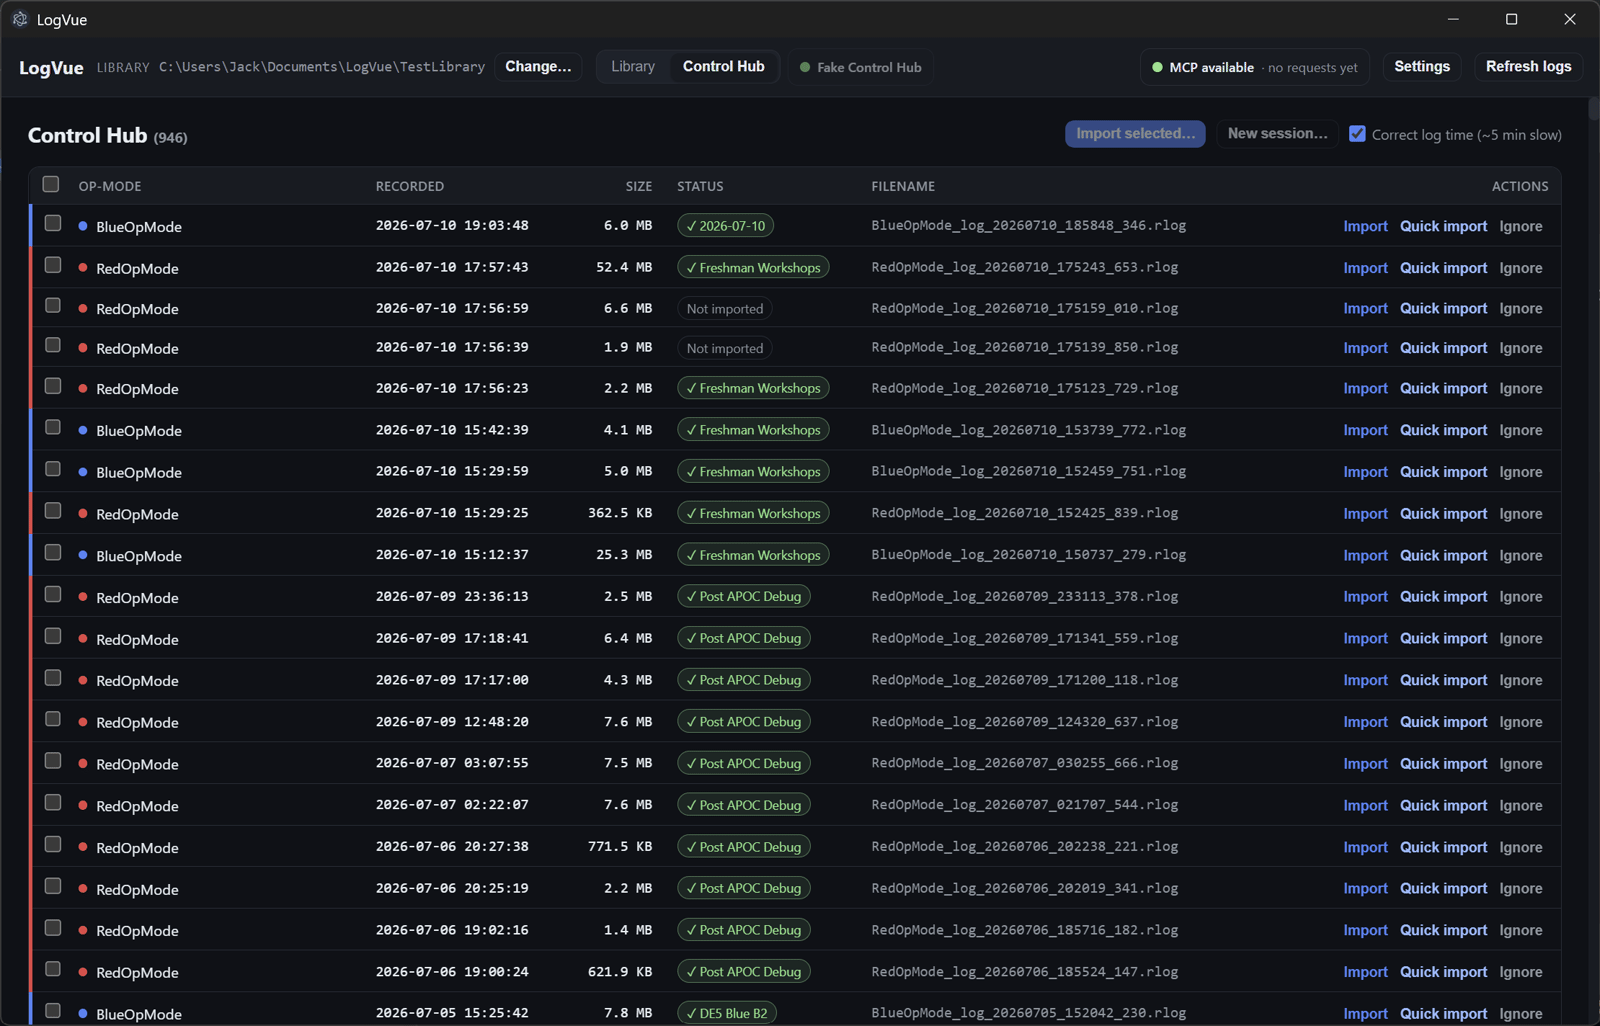The width and height of the screenshot is (1600, 1026).
Task: Click the RECORDED column header
Action: coord(410,186)
